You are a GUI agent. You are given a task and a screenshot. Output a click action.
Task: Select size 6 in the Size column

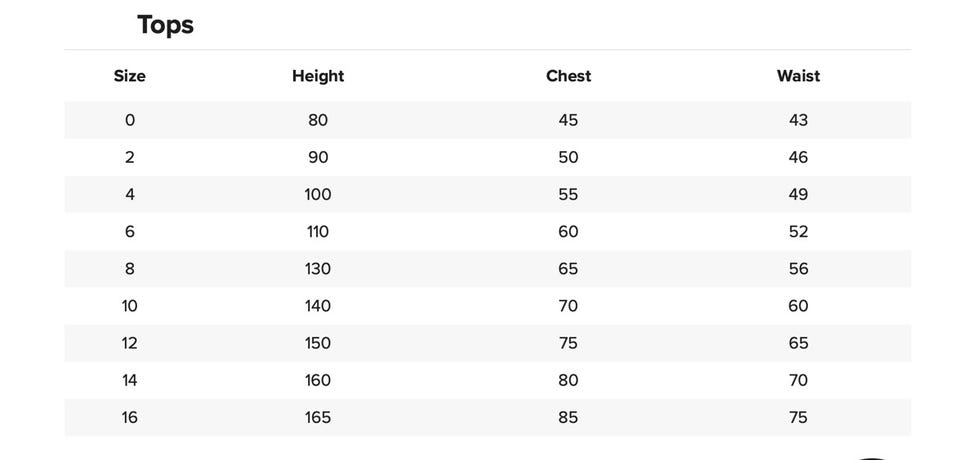pyautogui.click(x=130, y=232)
